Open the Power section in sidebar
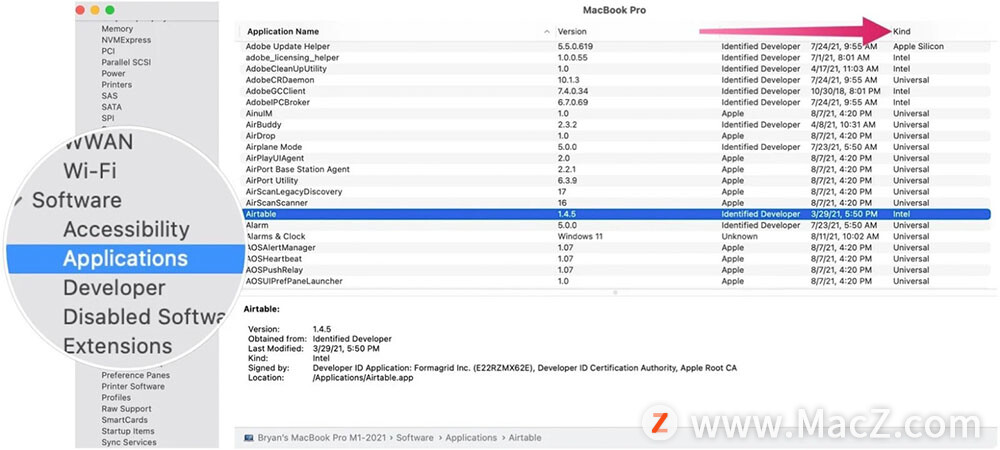Screen dimensions: 1000x450 click(114, 73)
